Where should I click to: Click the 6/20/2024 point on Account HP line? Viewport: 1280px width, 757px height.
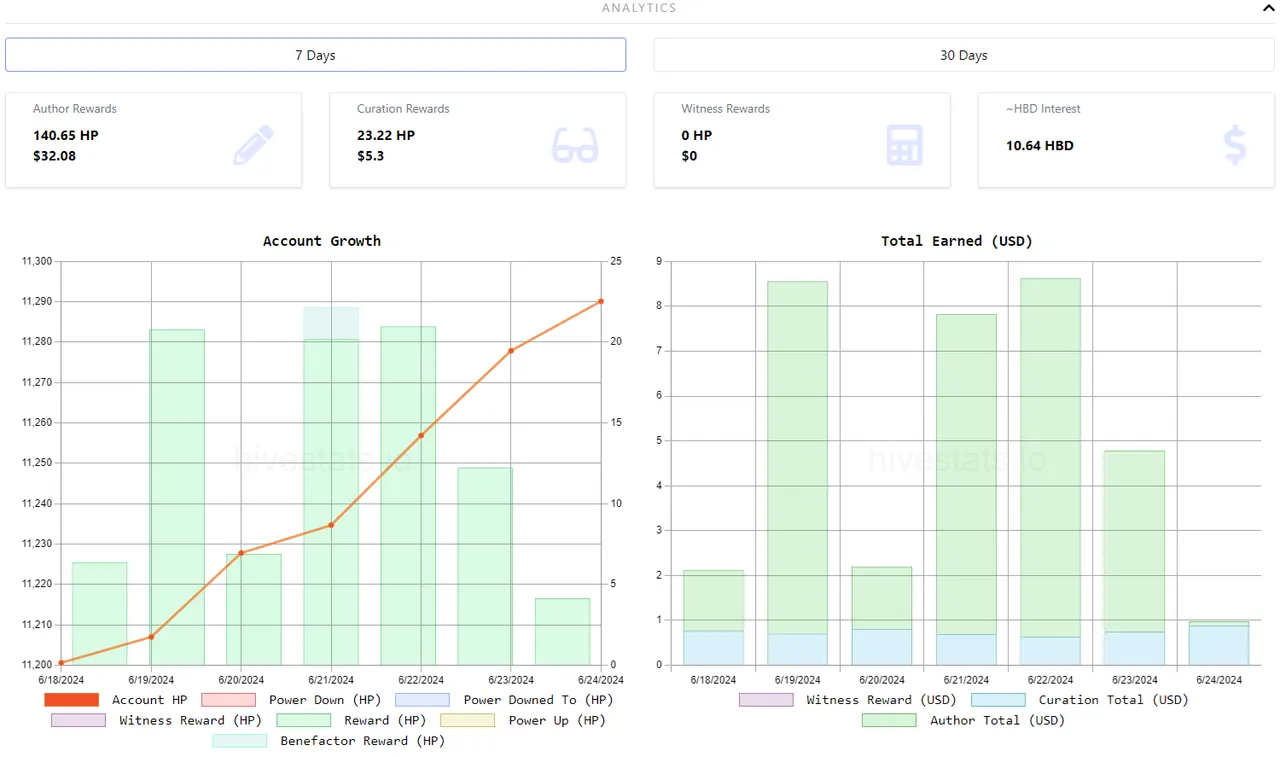coord(241,552)
